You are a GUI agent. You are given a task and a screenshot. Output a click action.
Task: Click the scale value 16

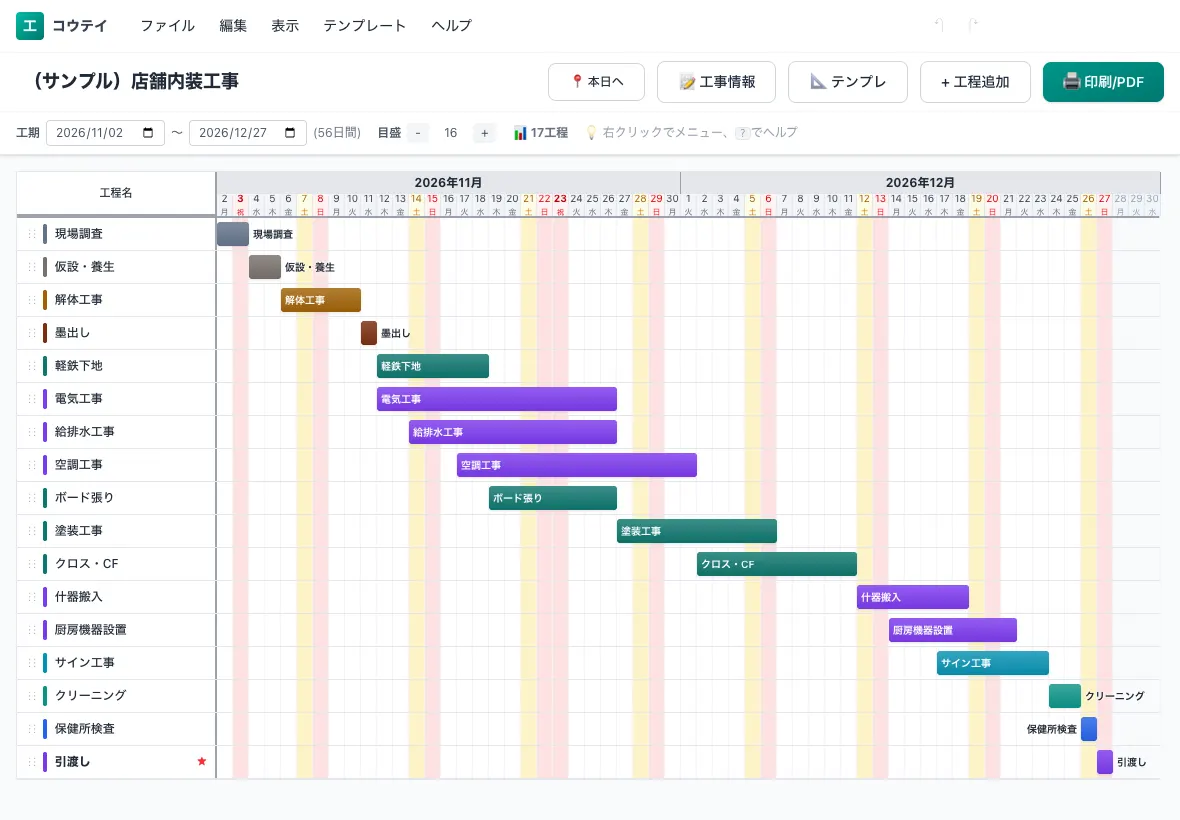click(451, 133)
